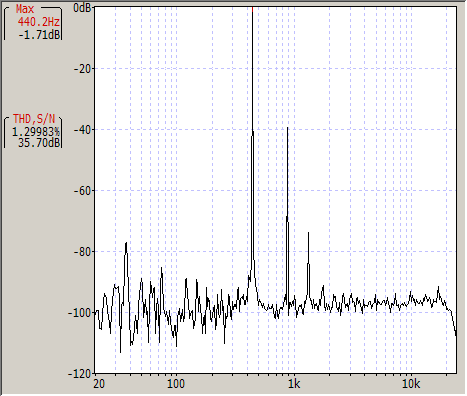This screenshot has width=467, height=396.
Task: Click the 10k frequency axis label
Action: tap(411, 384)
